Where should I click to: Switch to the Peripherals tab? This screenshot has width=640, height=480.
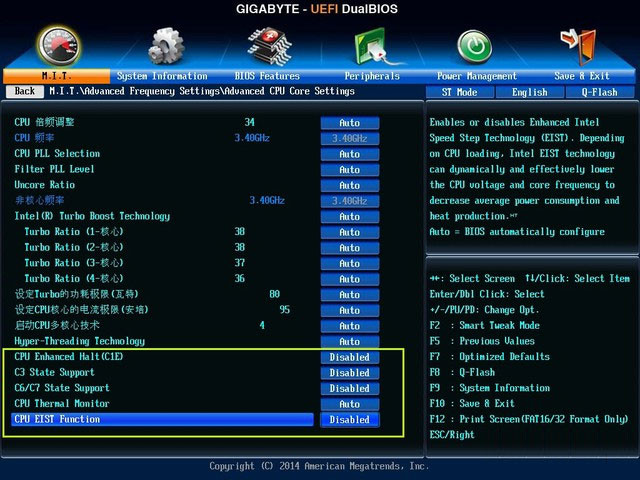tap(372, 76)
